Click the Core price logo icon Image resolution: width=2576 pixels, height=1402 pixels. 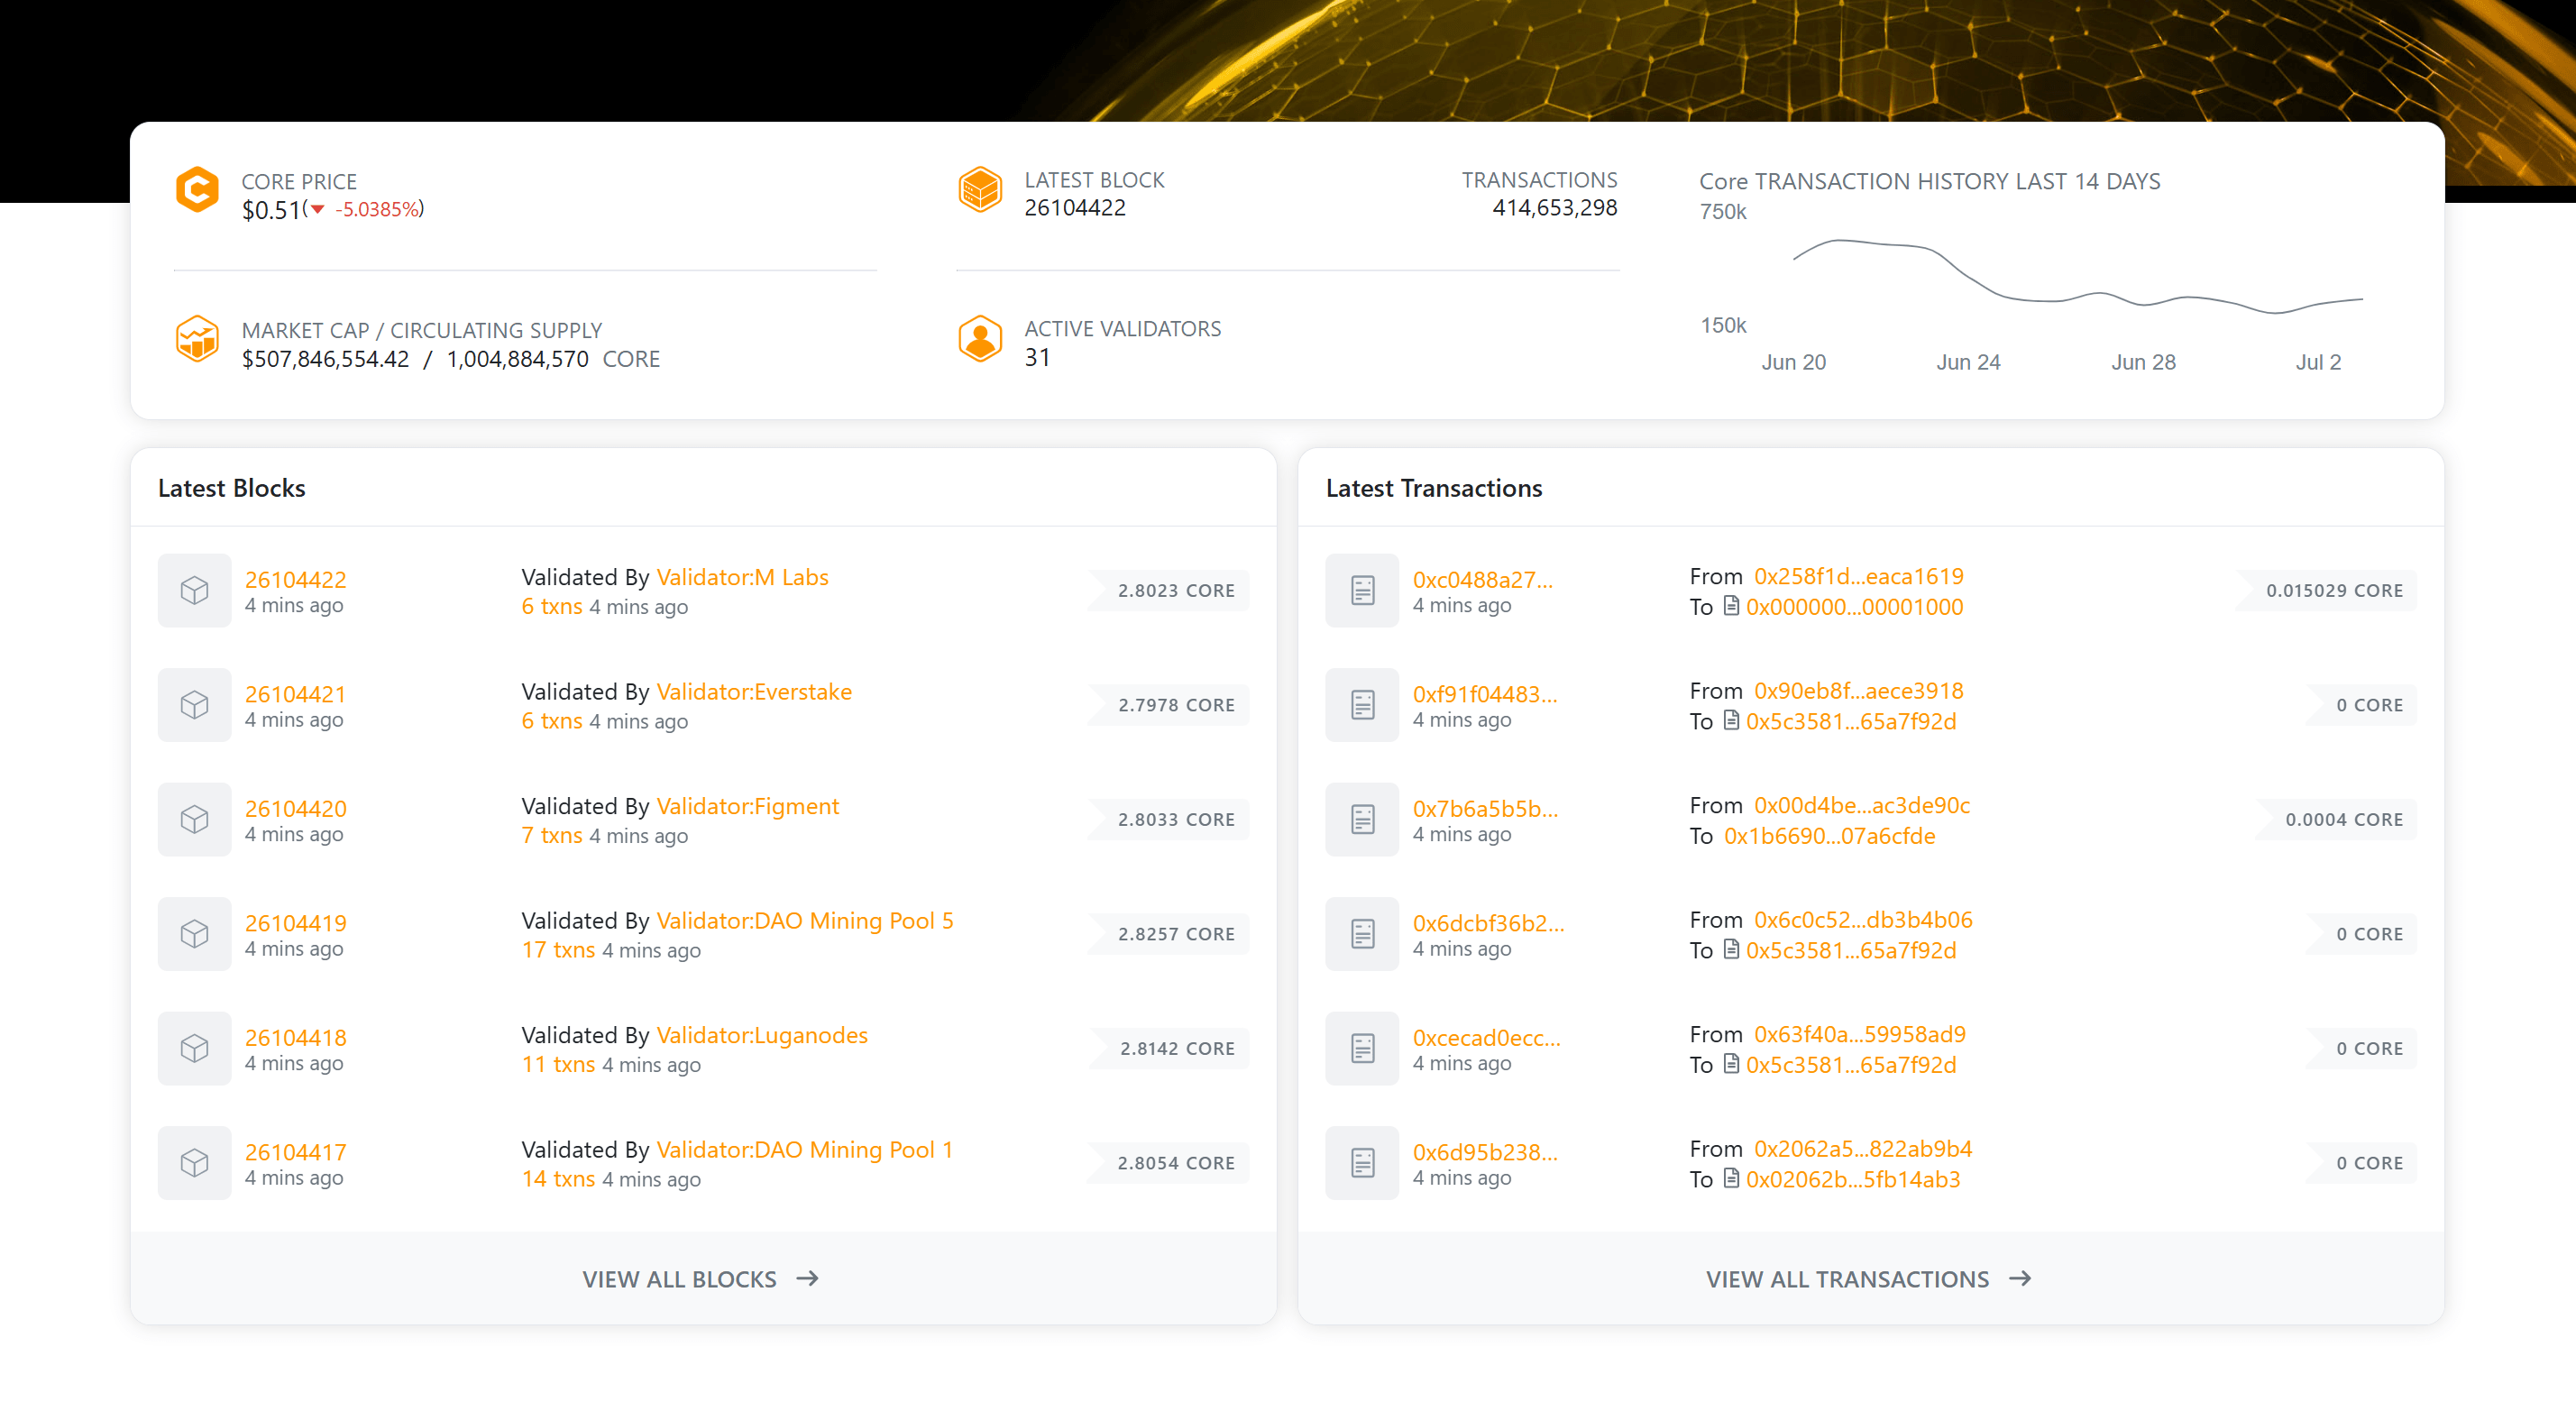[197, 189]
